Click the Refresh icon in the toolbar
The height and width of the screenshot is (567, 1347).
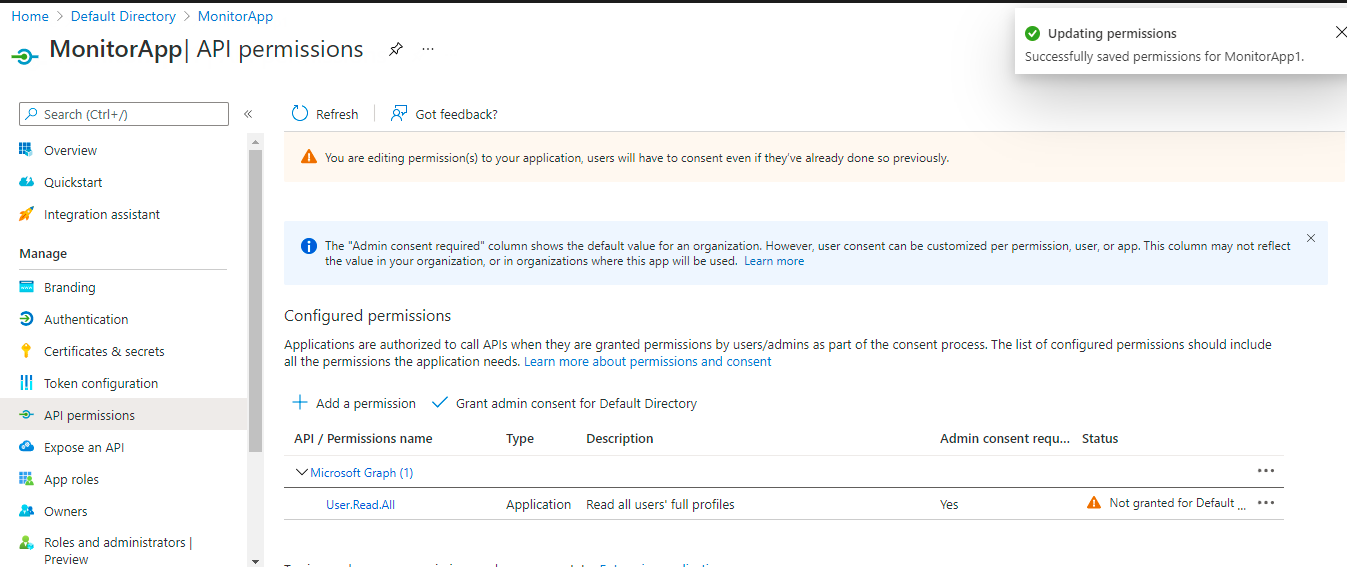tap(300, 113)
